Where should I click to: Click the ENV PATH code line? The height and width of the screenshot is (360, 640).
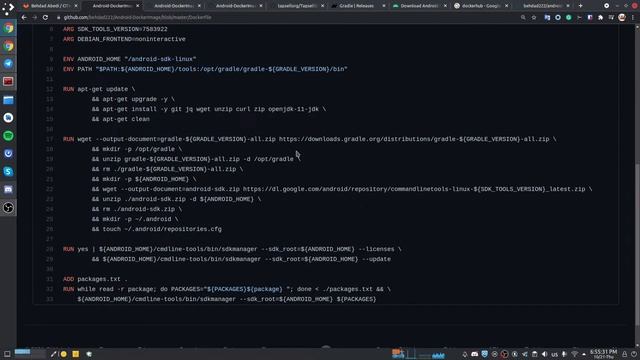click(x=205, y=69)
